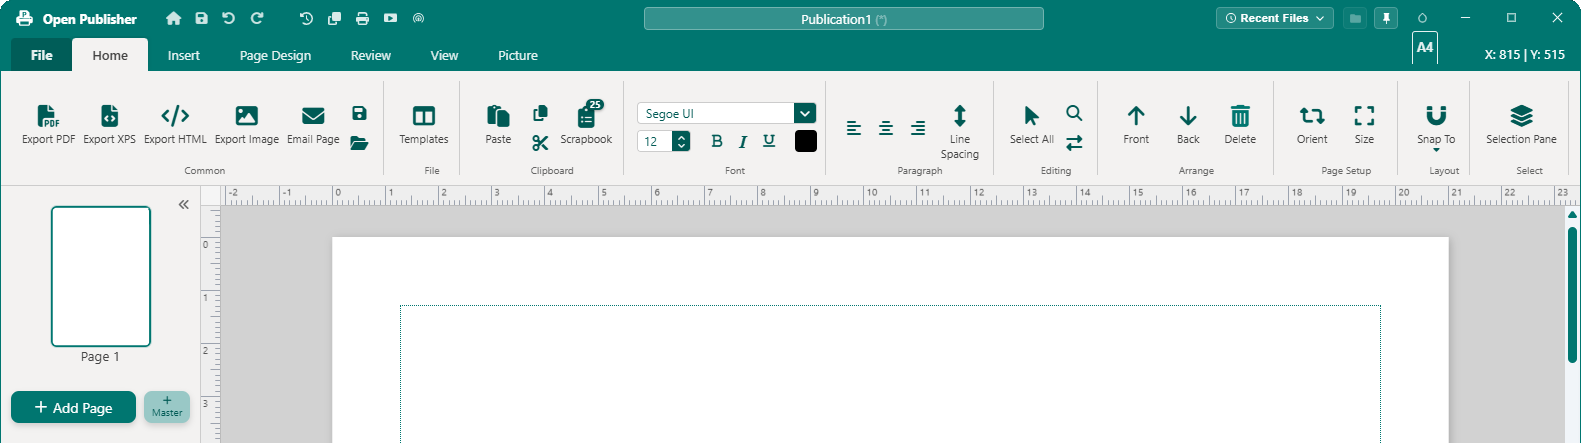This screenshot has height=443, width=1581.
Task: Click the folder button beside Recent Files
Action: pyautogui.click(x=1355, y=18)
